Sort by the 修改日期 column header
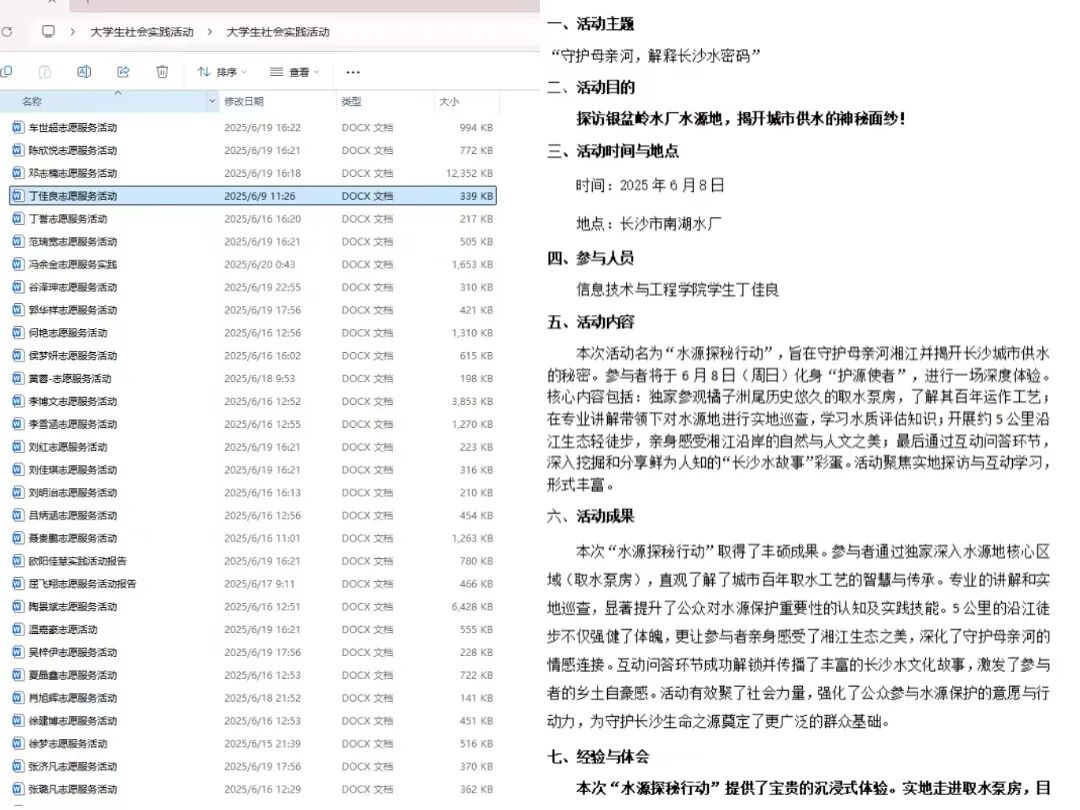The width and height of the screenshot is (1080, 810). pyautogui.click(x=244, y=101)
